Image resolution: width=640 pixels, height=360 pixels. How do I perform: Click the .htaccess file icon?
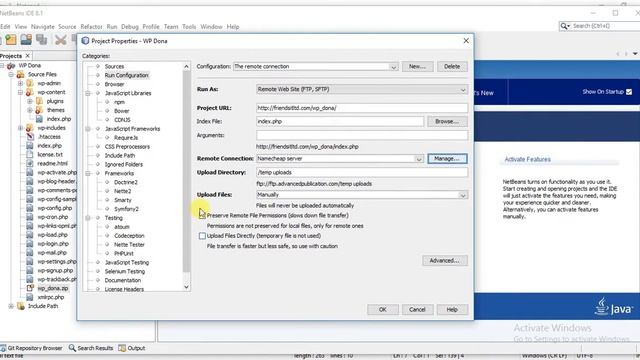(x=30, y=137)
